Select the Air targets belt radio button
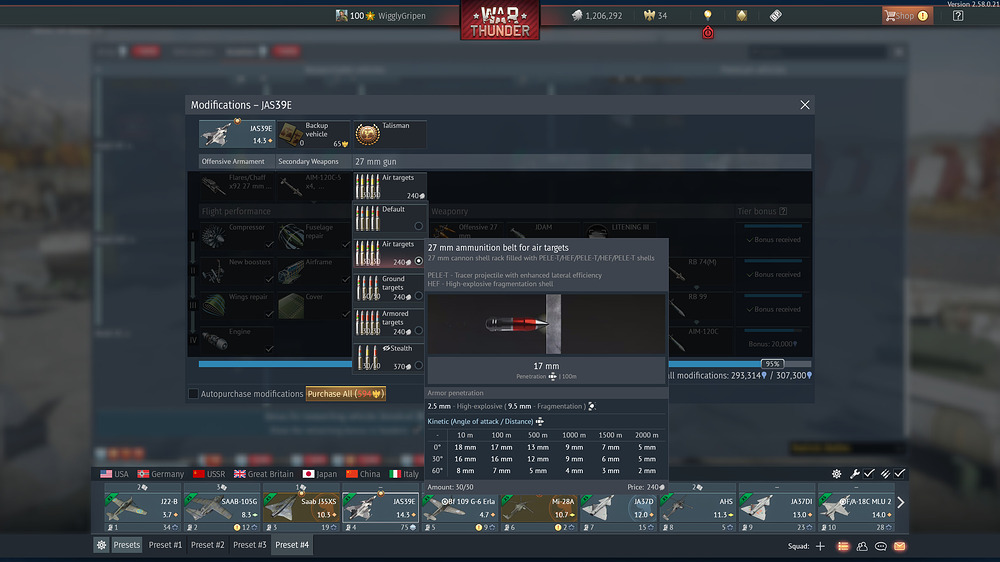Viewport: 1000px width, 562px height. [x=418, y=261]
